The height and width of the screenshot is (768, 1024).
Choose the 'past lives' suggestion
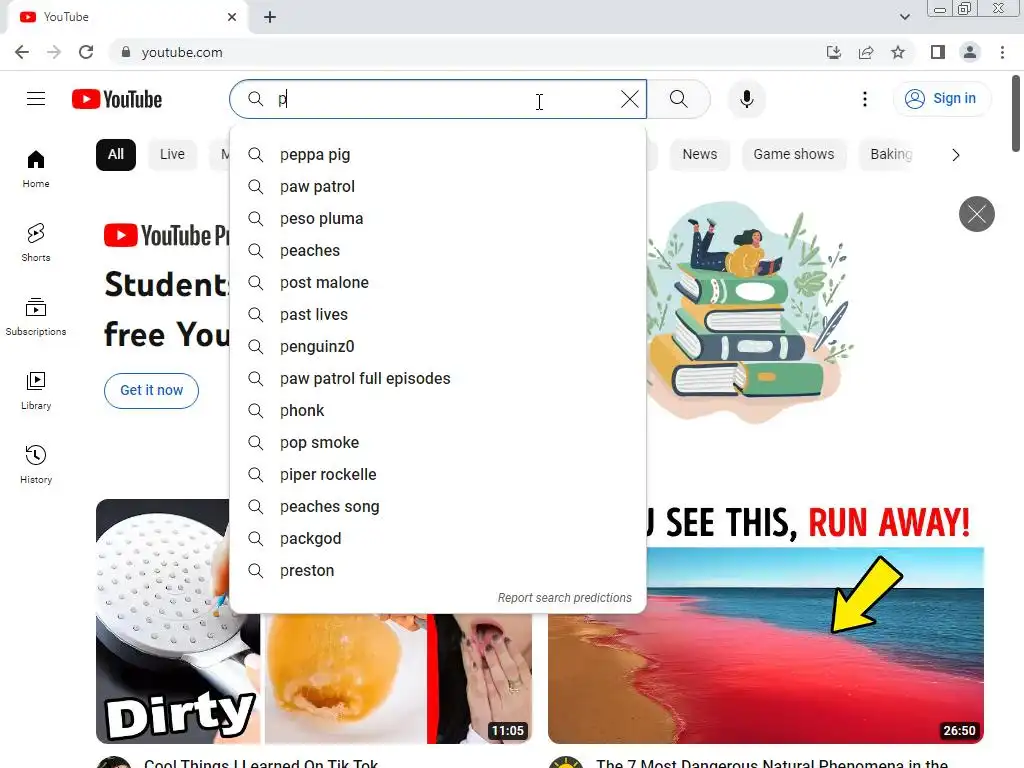click(x=438, y=315)
